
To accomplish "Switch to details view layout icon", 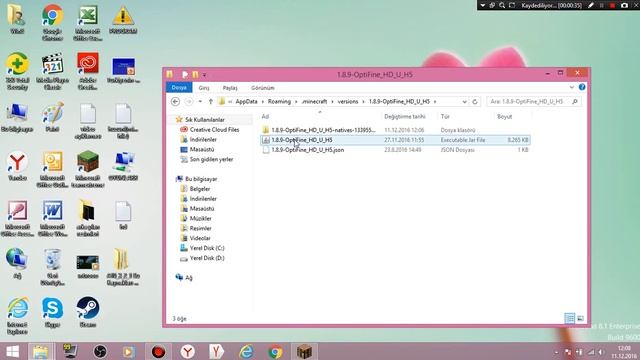I will [570, 318].
